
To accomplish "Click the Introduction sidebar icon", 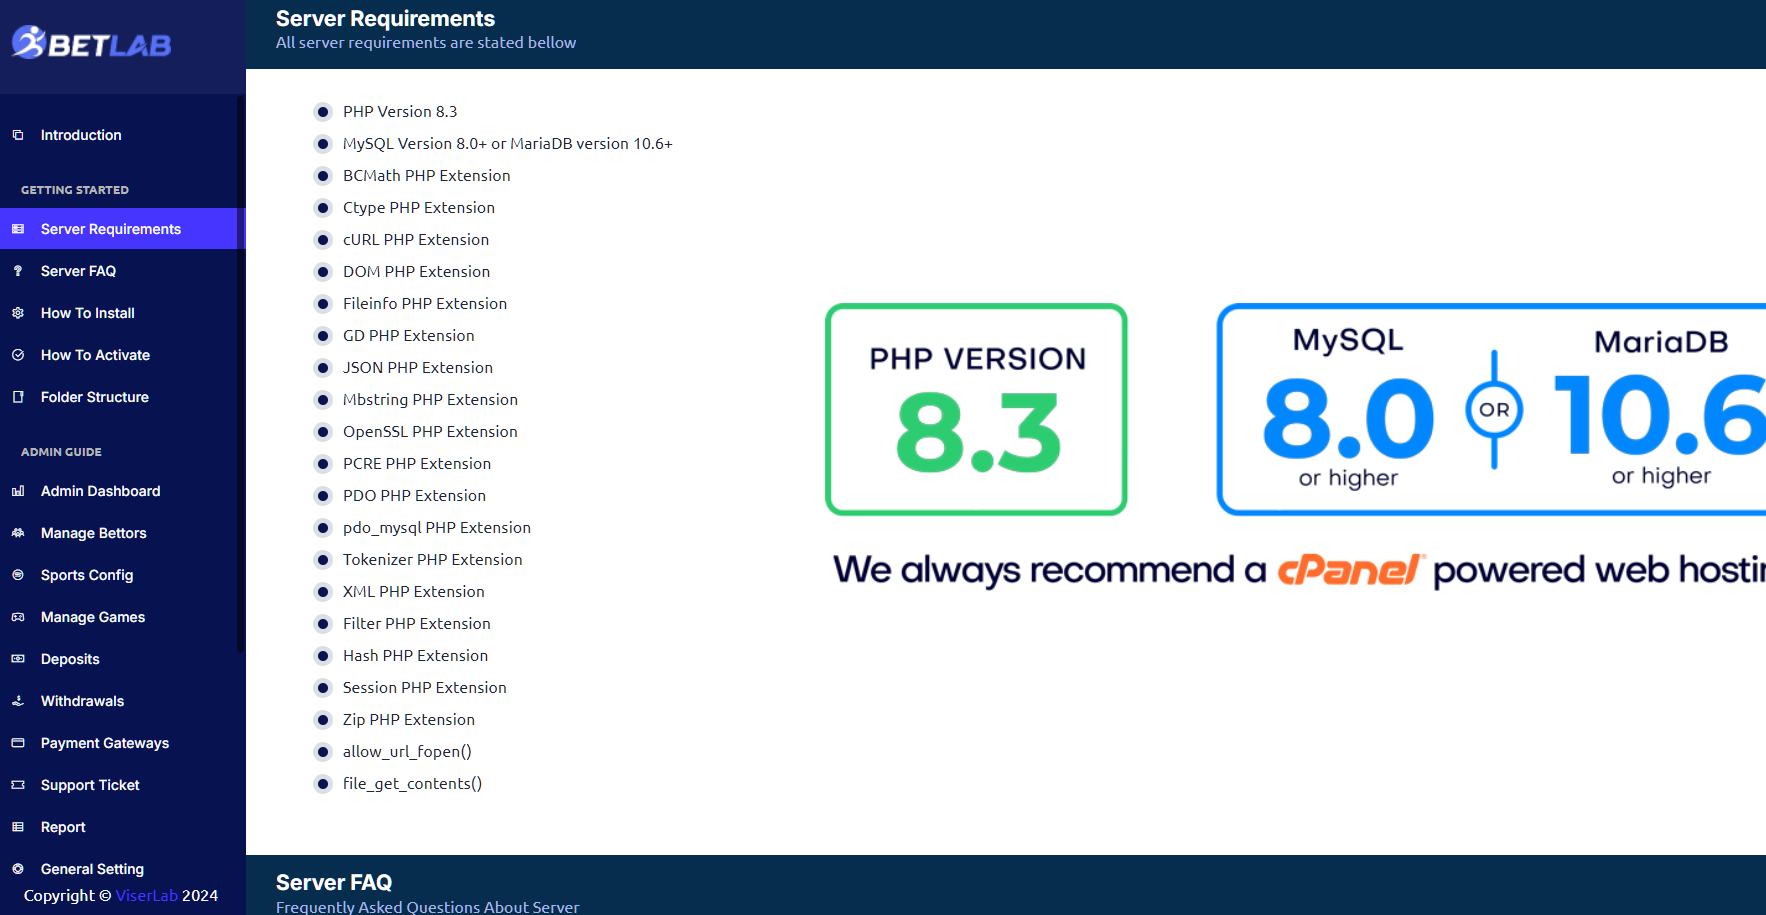I will tap(18, 135).
